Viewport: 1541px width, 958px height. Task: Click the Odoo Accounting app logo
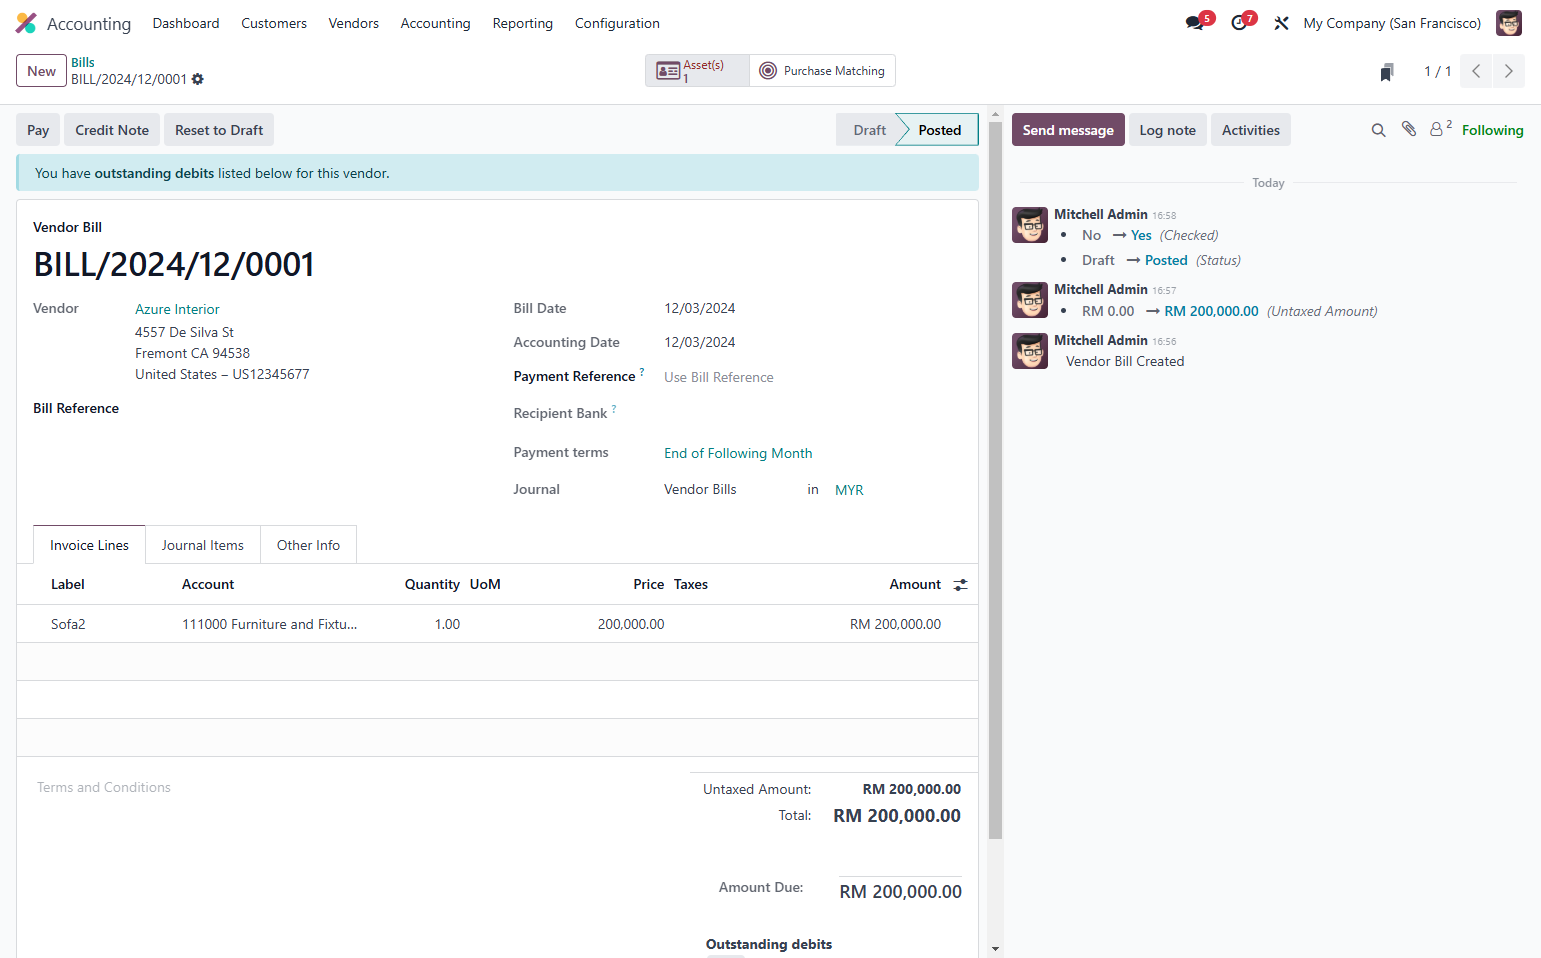[x=26, y=23]
